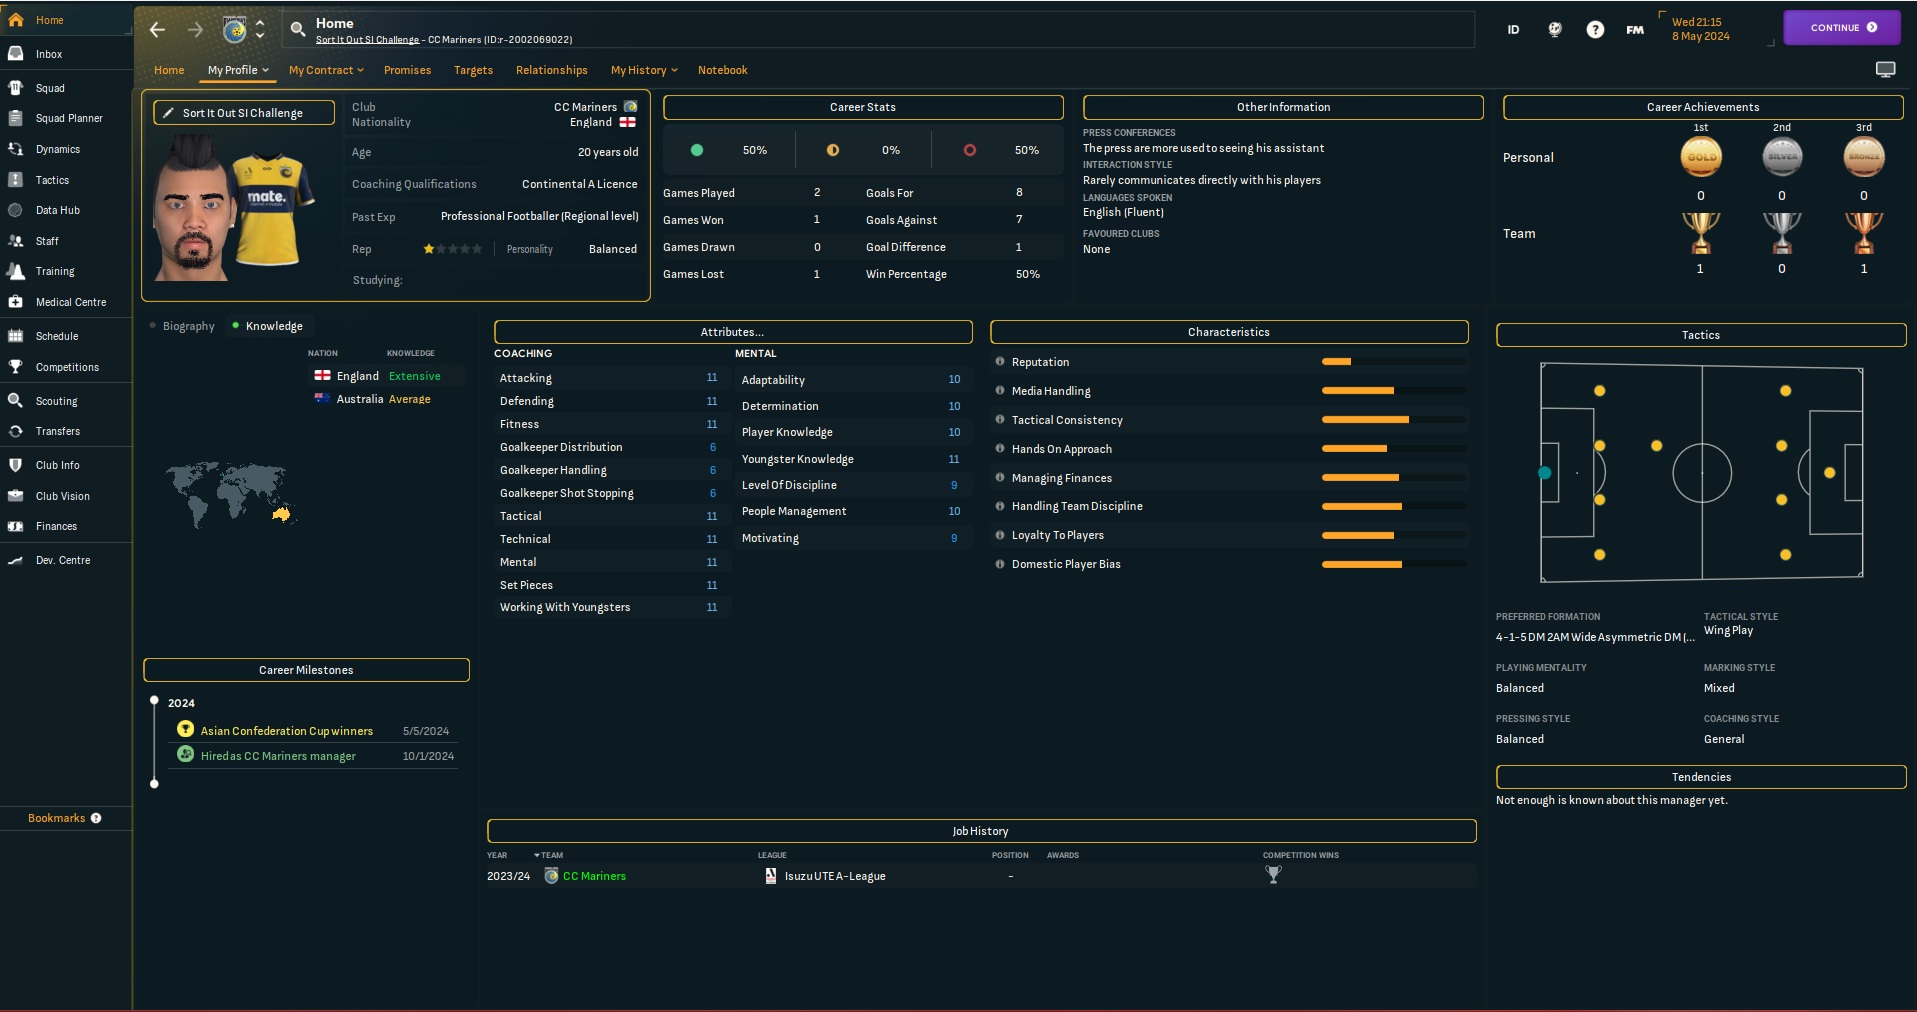
Task: Open the Medical Centre icon
Action: (16, 302)
